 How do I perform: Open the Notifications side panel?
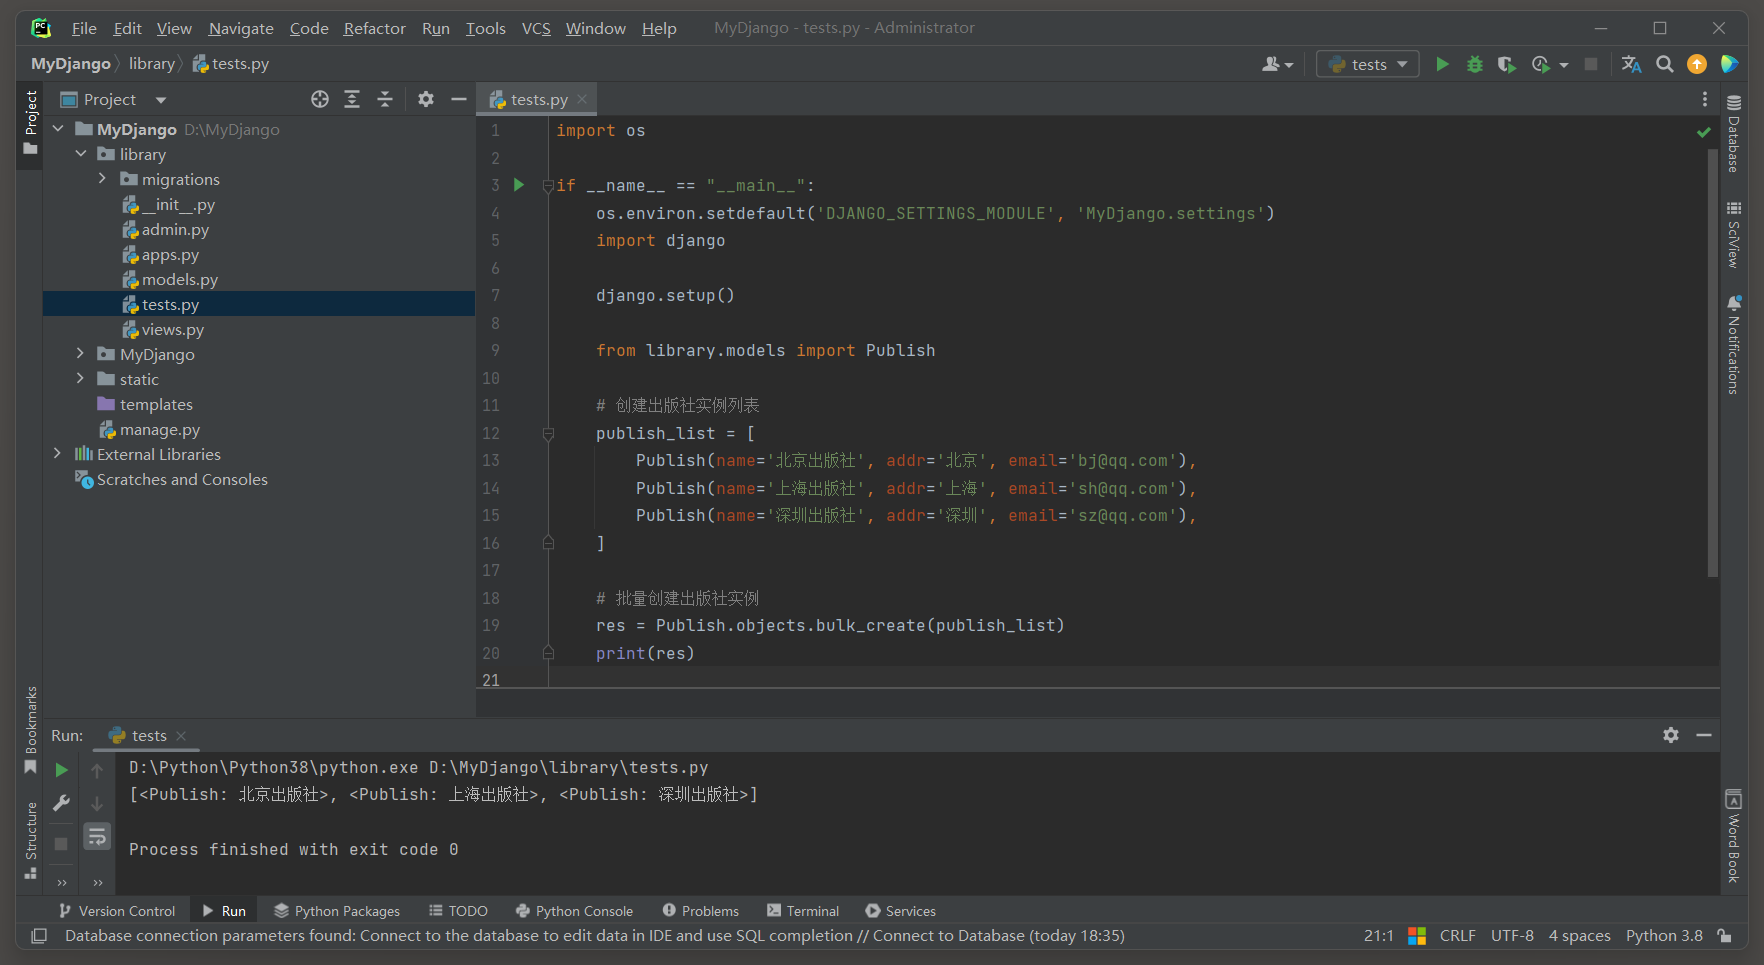[1734, 345]
